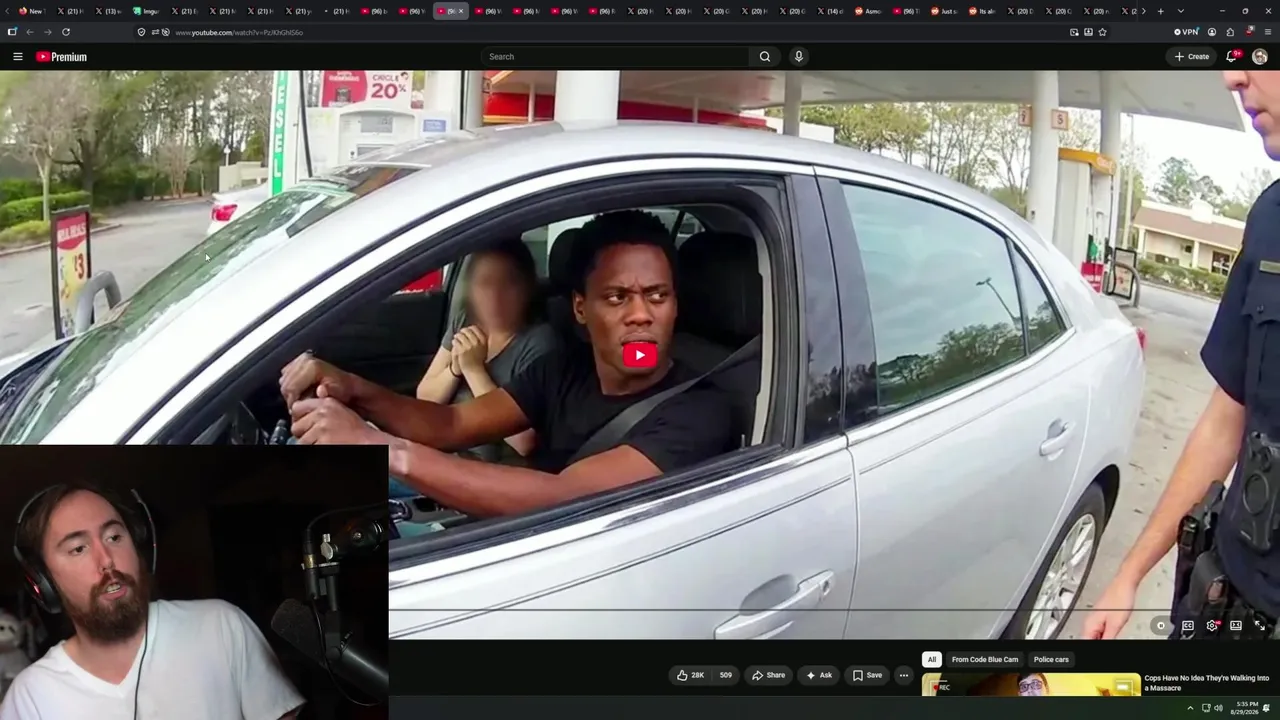Save the video to a playlist

(x=867, y=675)
